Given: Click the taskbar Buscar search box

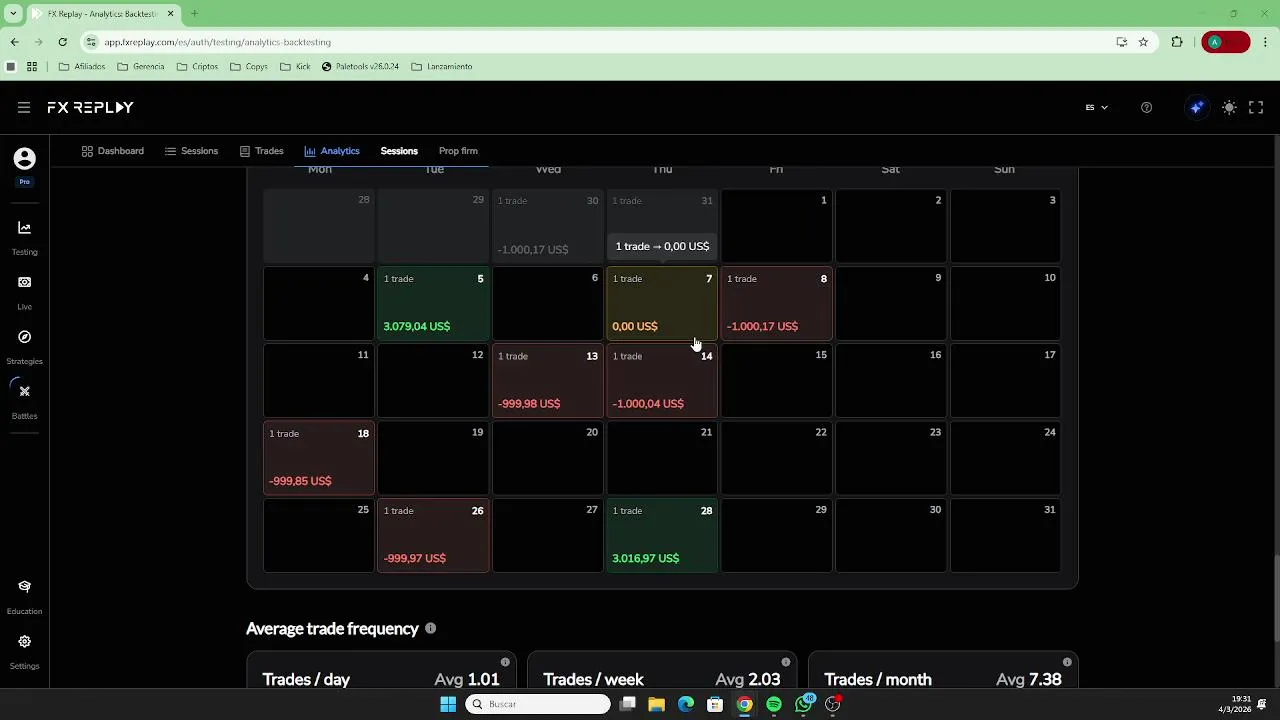Looking at the screenshot, I should [538, 704].
